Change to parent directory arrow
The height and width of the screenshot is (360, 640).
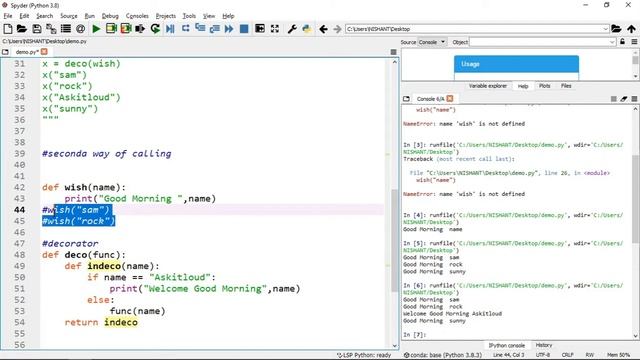631,29
